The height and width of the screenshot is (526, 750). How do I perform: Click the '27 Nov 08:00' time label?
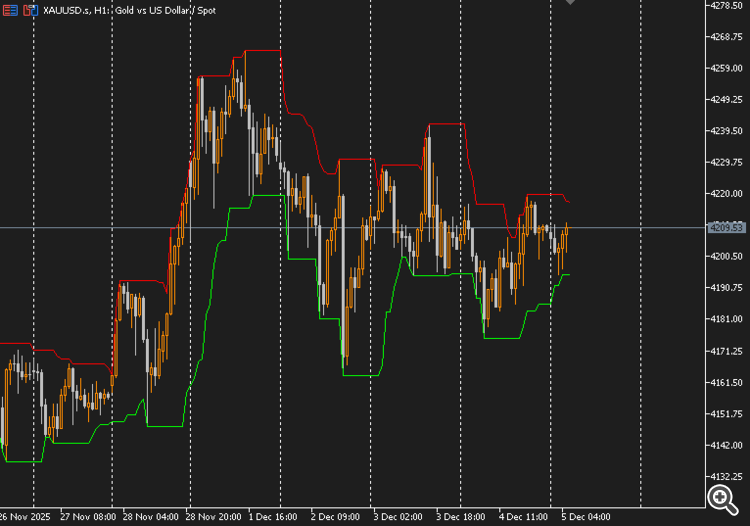pos(88,517)
